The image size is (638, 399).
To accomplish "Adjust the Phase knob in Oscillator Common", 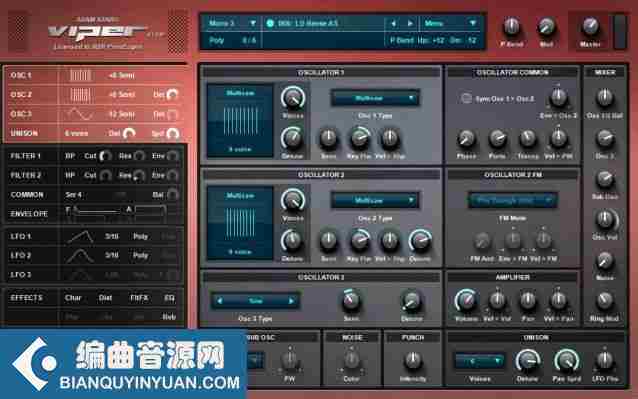I will point(466,139).
